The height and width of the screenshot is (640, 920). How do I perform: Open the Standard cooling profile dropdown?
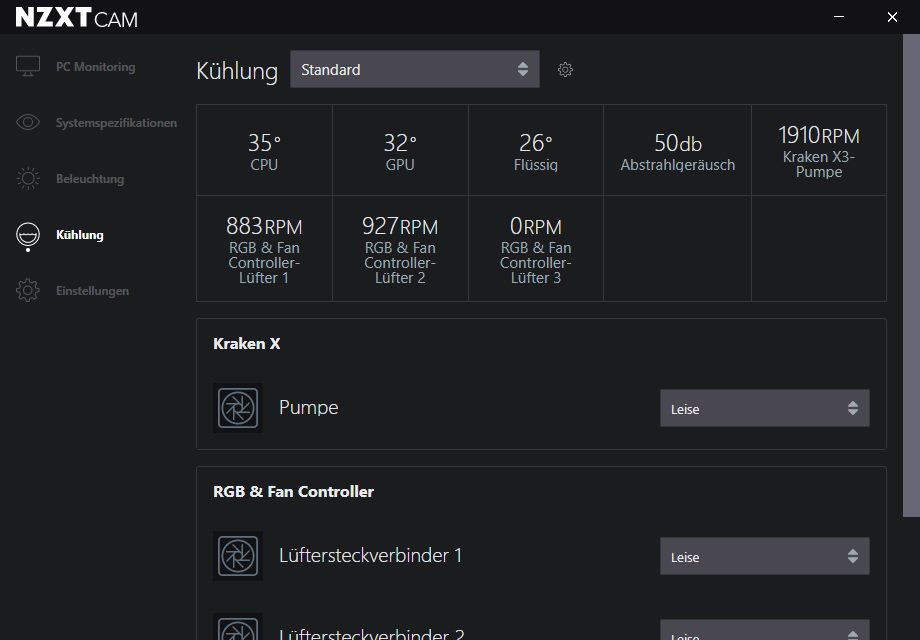click(x=414, y=70)
